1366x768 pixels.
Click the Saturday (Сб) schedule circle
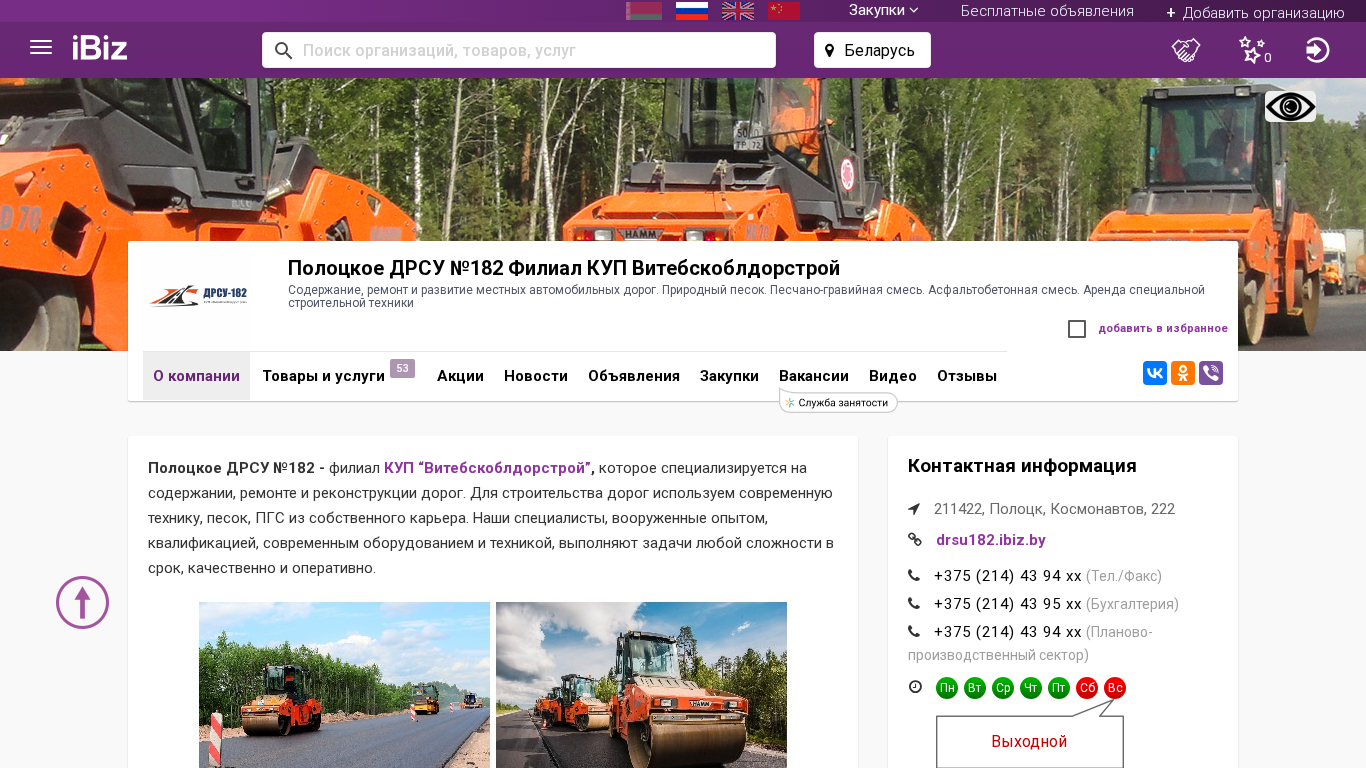pyautogui.click(x=1087, y=688)
